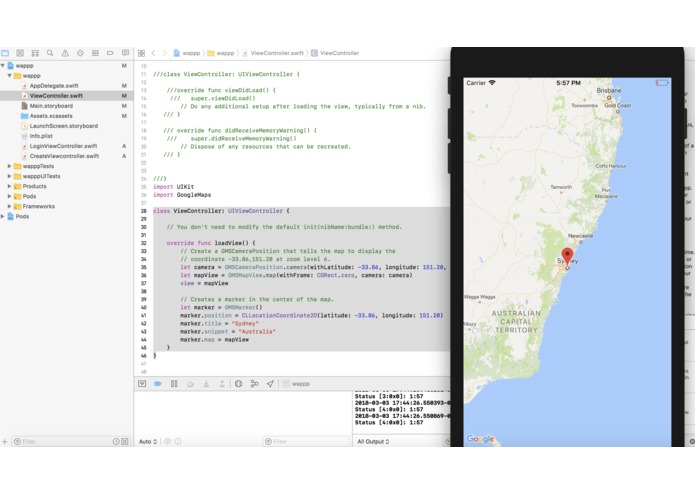695x494 pixels.
Task: Click Step into in debug bar
Action: tap(206, 384)
